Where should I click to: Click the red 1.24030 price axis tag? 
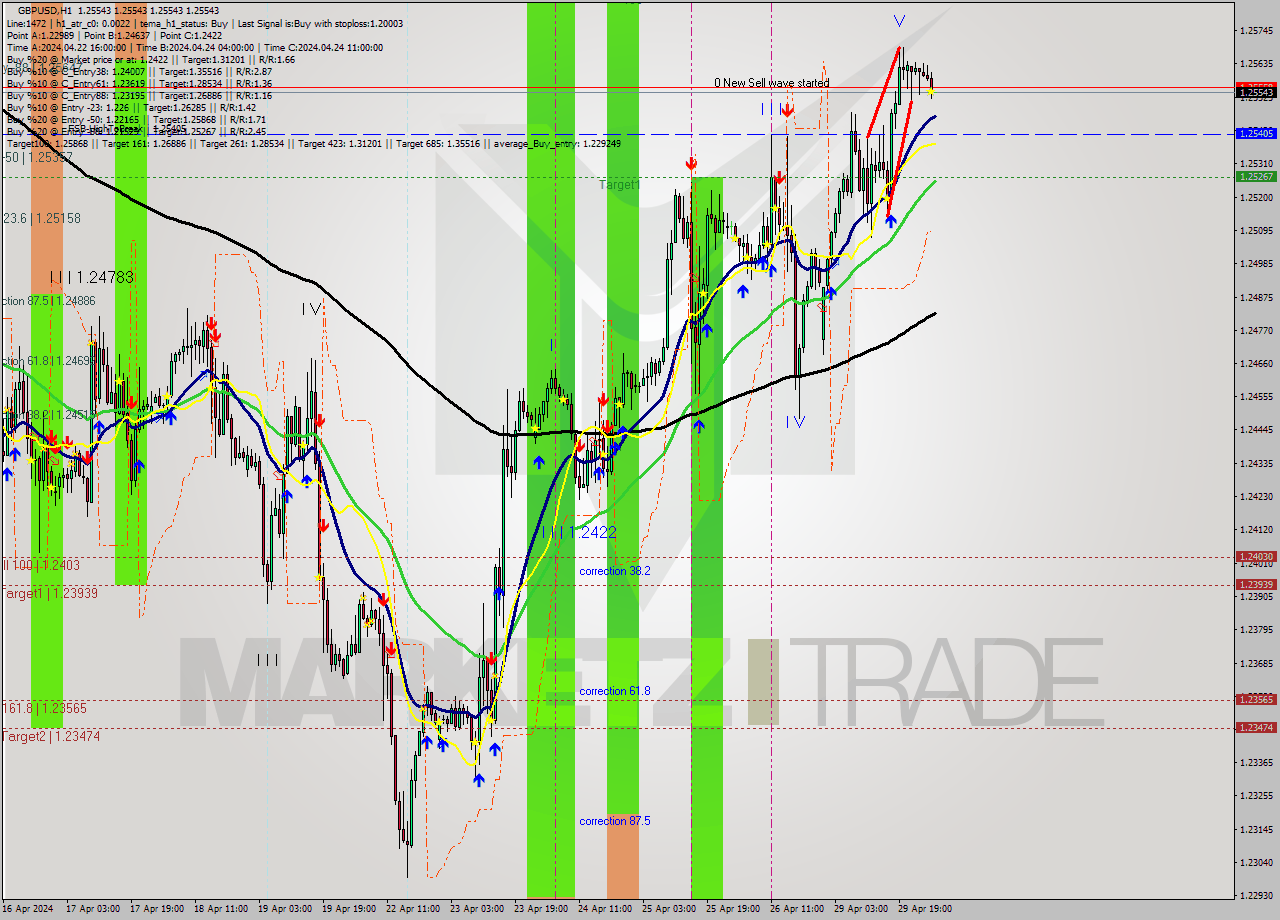click(x=1256, y=556)
